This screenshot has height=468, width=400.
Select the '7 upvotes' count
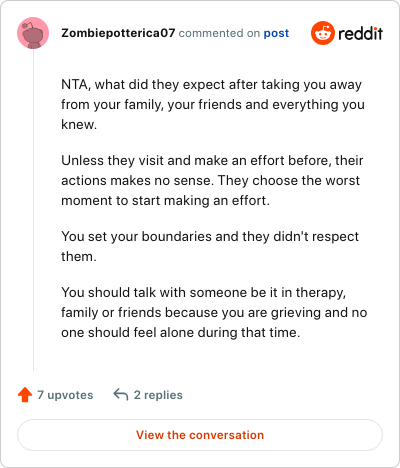click(x=65, y=395)
